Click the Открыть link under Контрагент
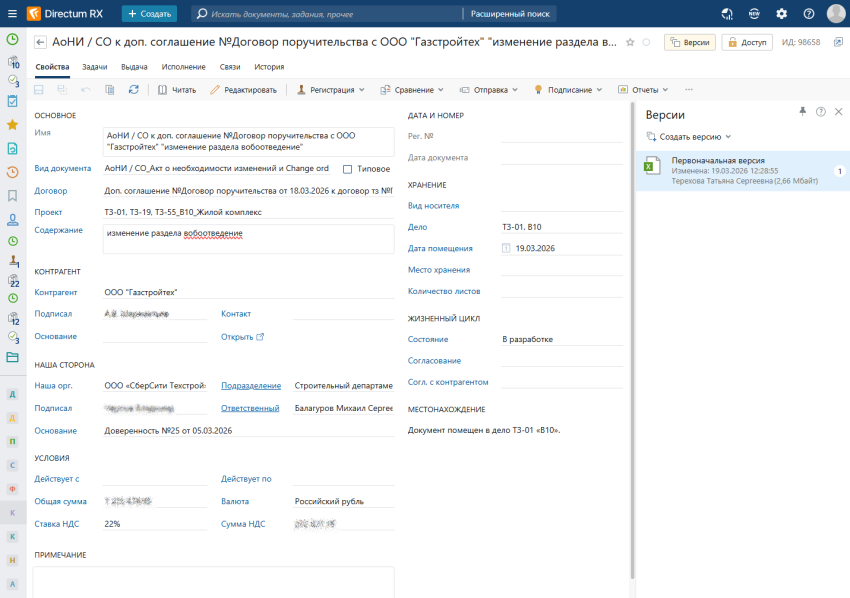This screenshot has height=598, width=850. coord(242,337)
